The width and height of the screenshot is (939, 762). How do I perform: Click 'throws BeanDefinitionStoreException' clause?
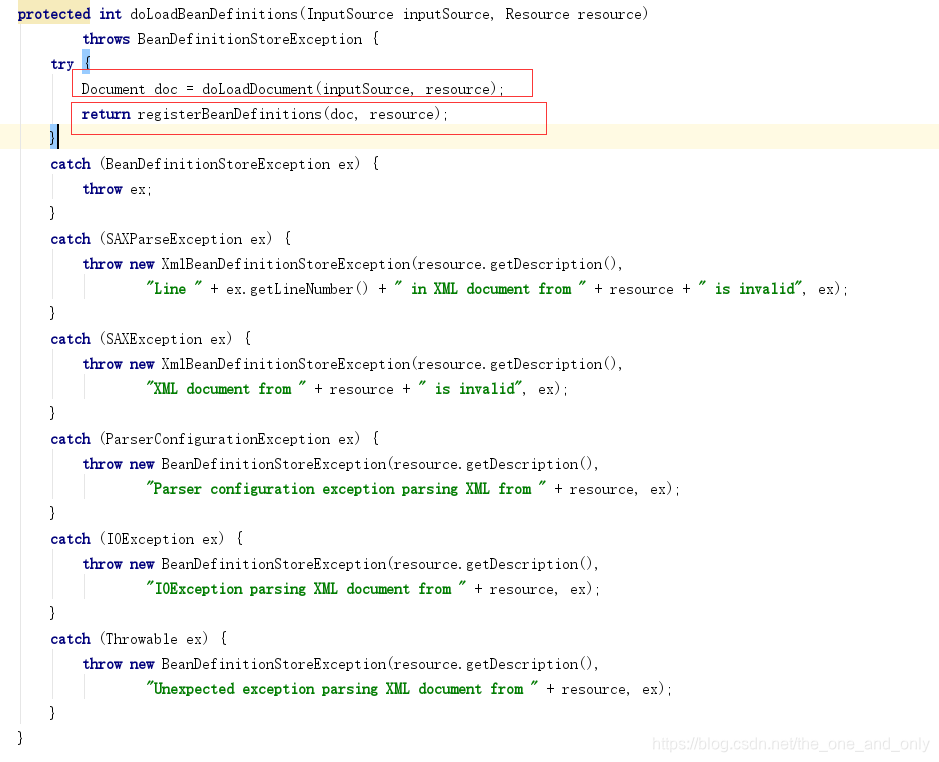point(222,39)
